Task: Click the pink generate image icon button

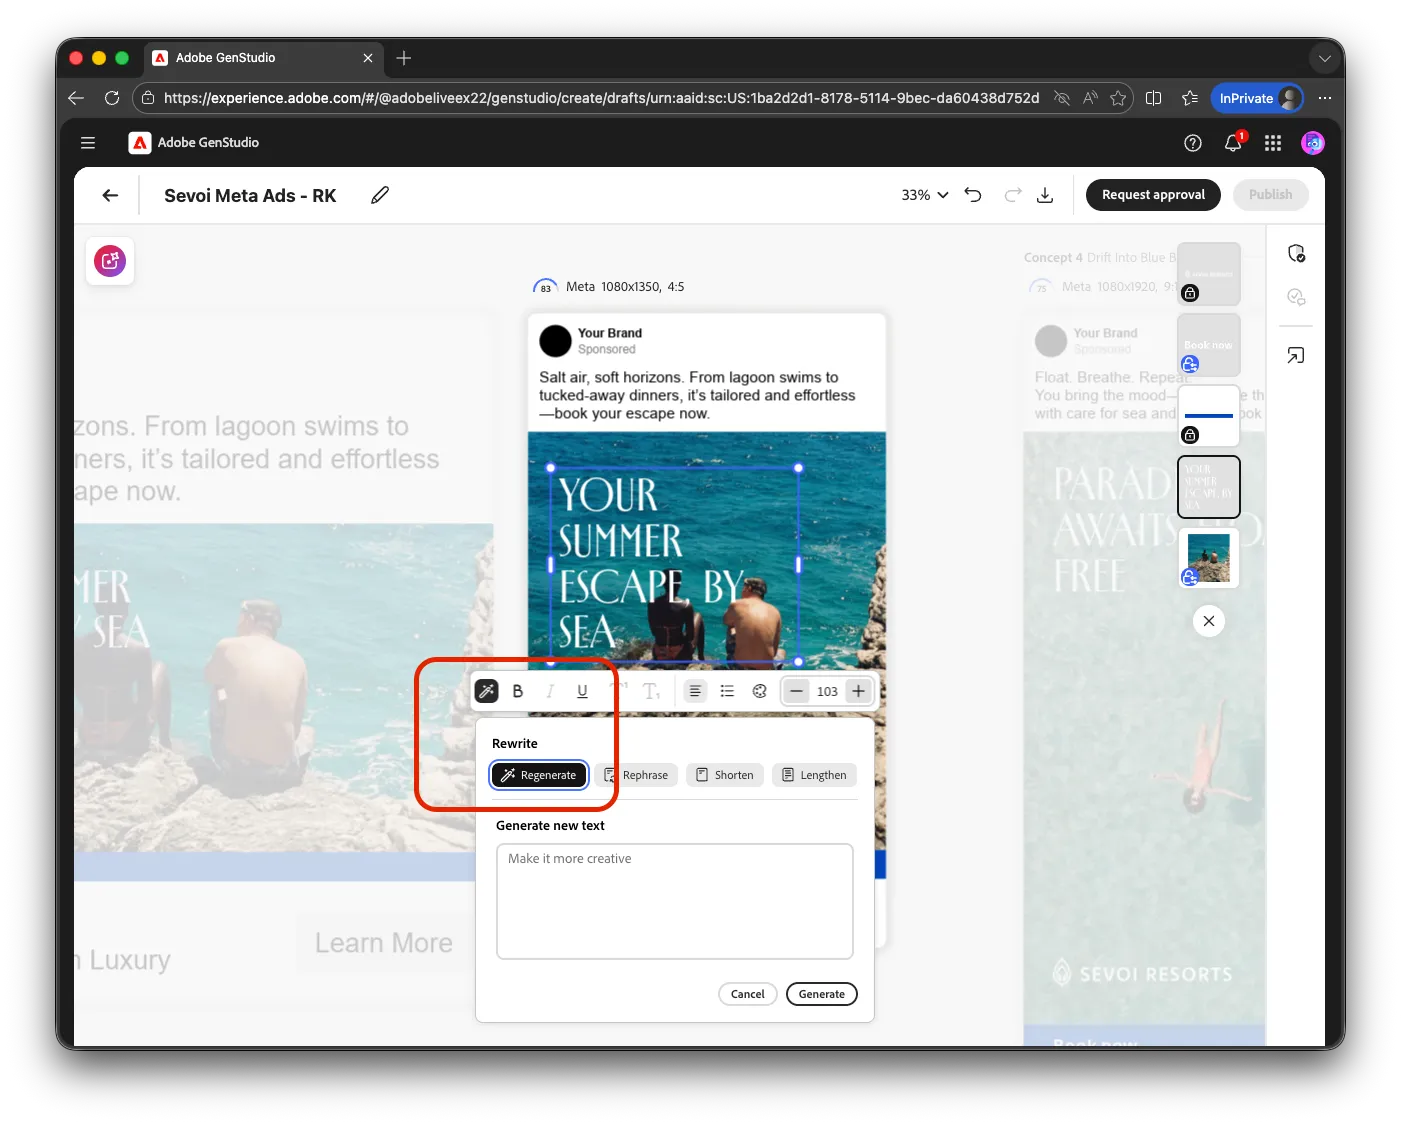Action: tap(110, 261)
